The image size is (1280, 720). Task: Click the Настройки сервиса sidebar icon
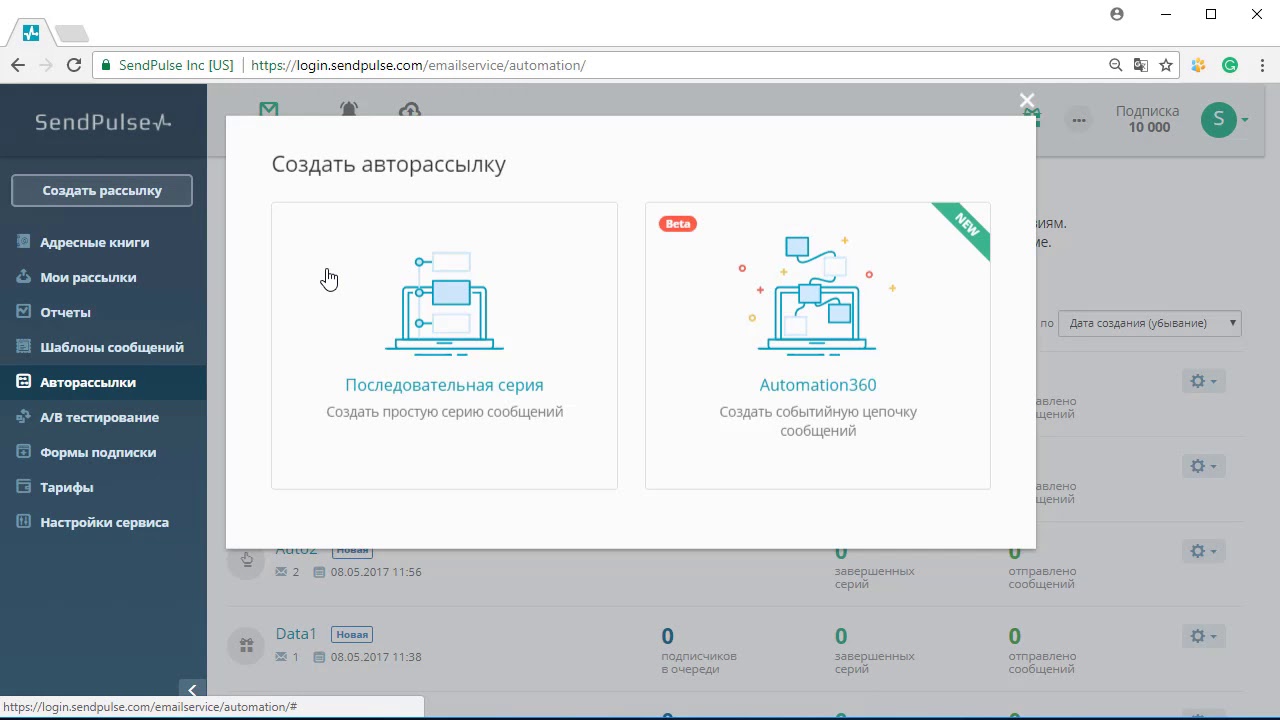coord(23,522)
